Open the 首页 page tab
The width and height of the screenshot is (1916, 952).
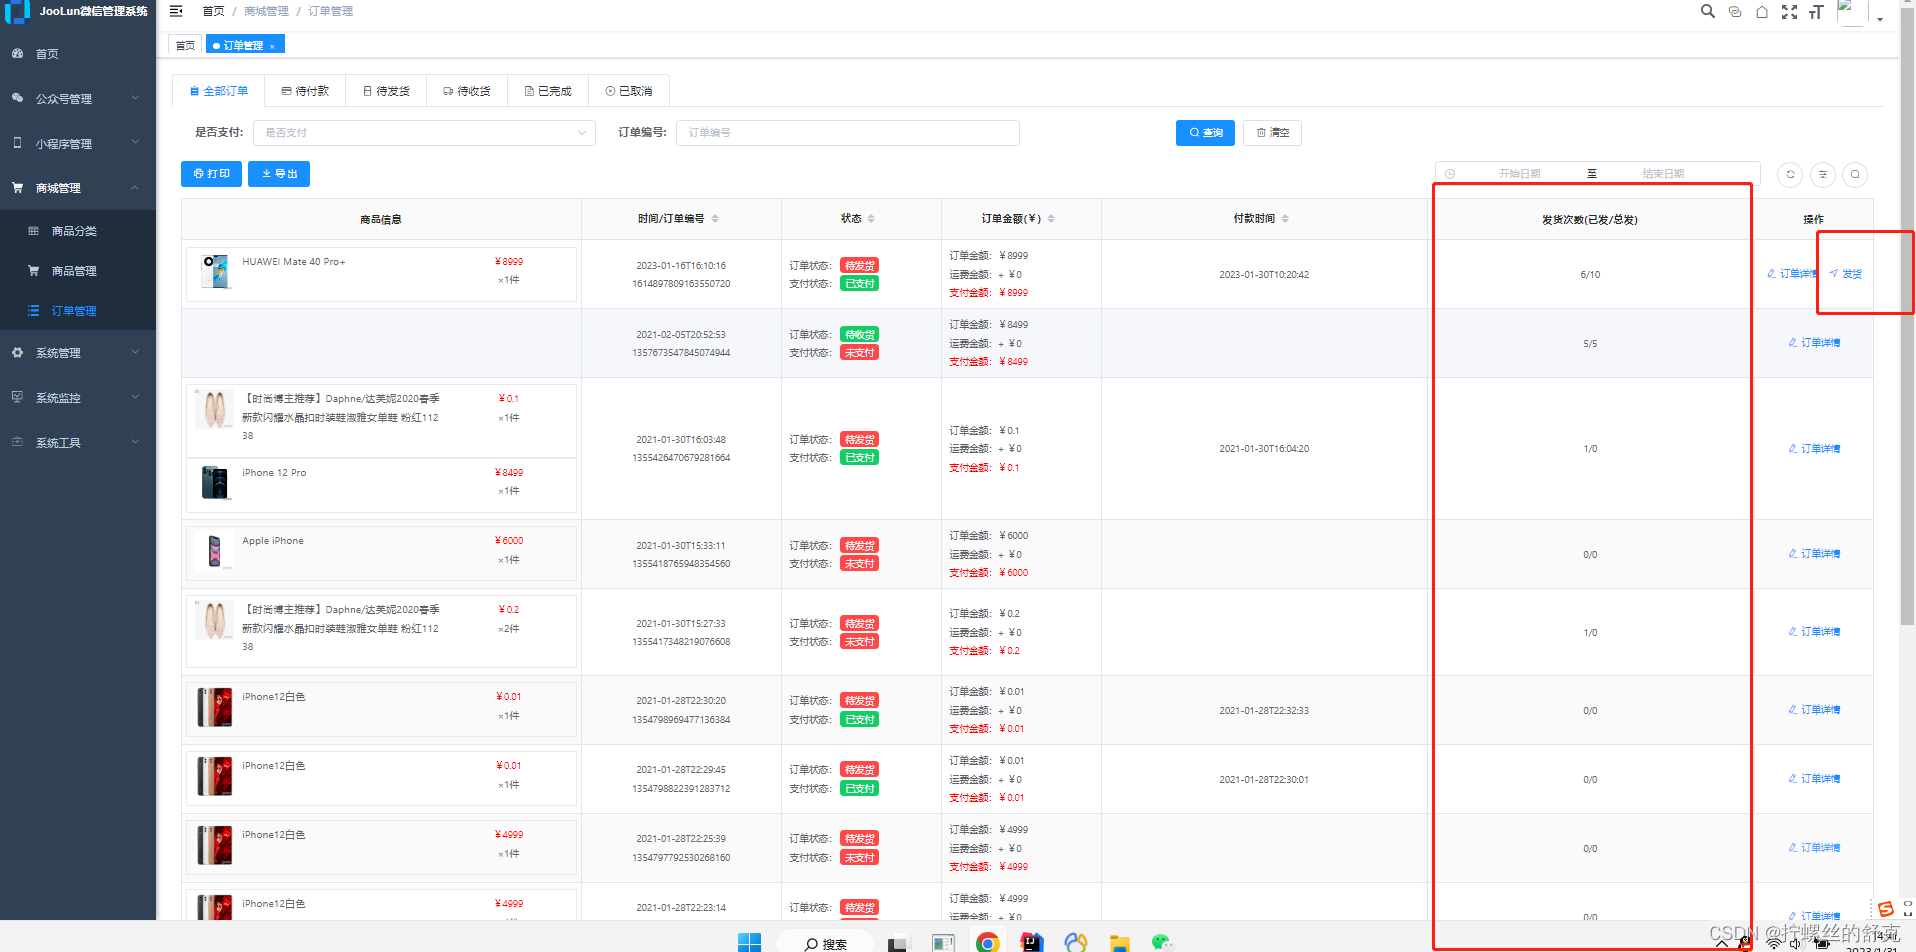185,45
